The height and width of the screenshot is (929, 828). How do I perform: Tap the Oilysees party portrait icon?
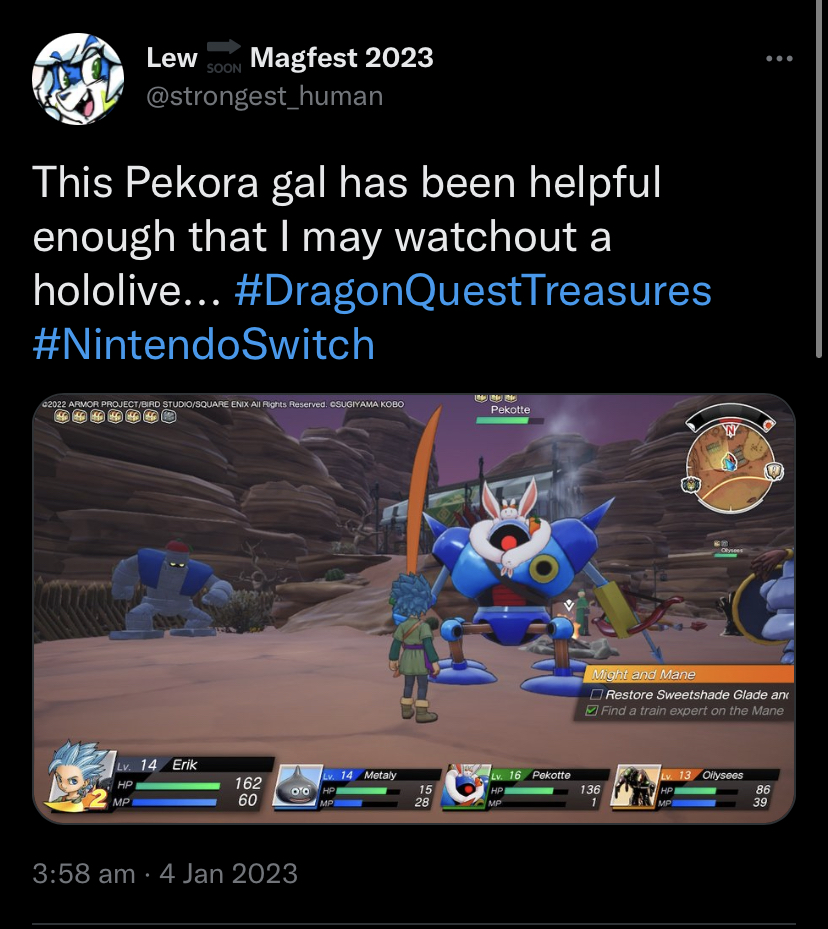pos(636,786)
